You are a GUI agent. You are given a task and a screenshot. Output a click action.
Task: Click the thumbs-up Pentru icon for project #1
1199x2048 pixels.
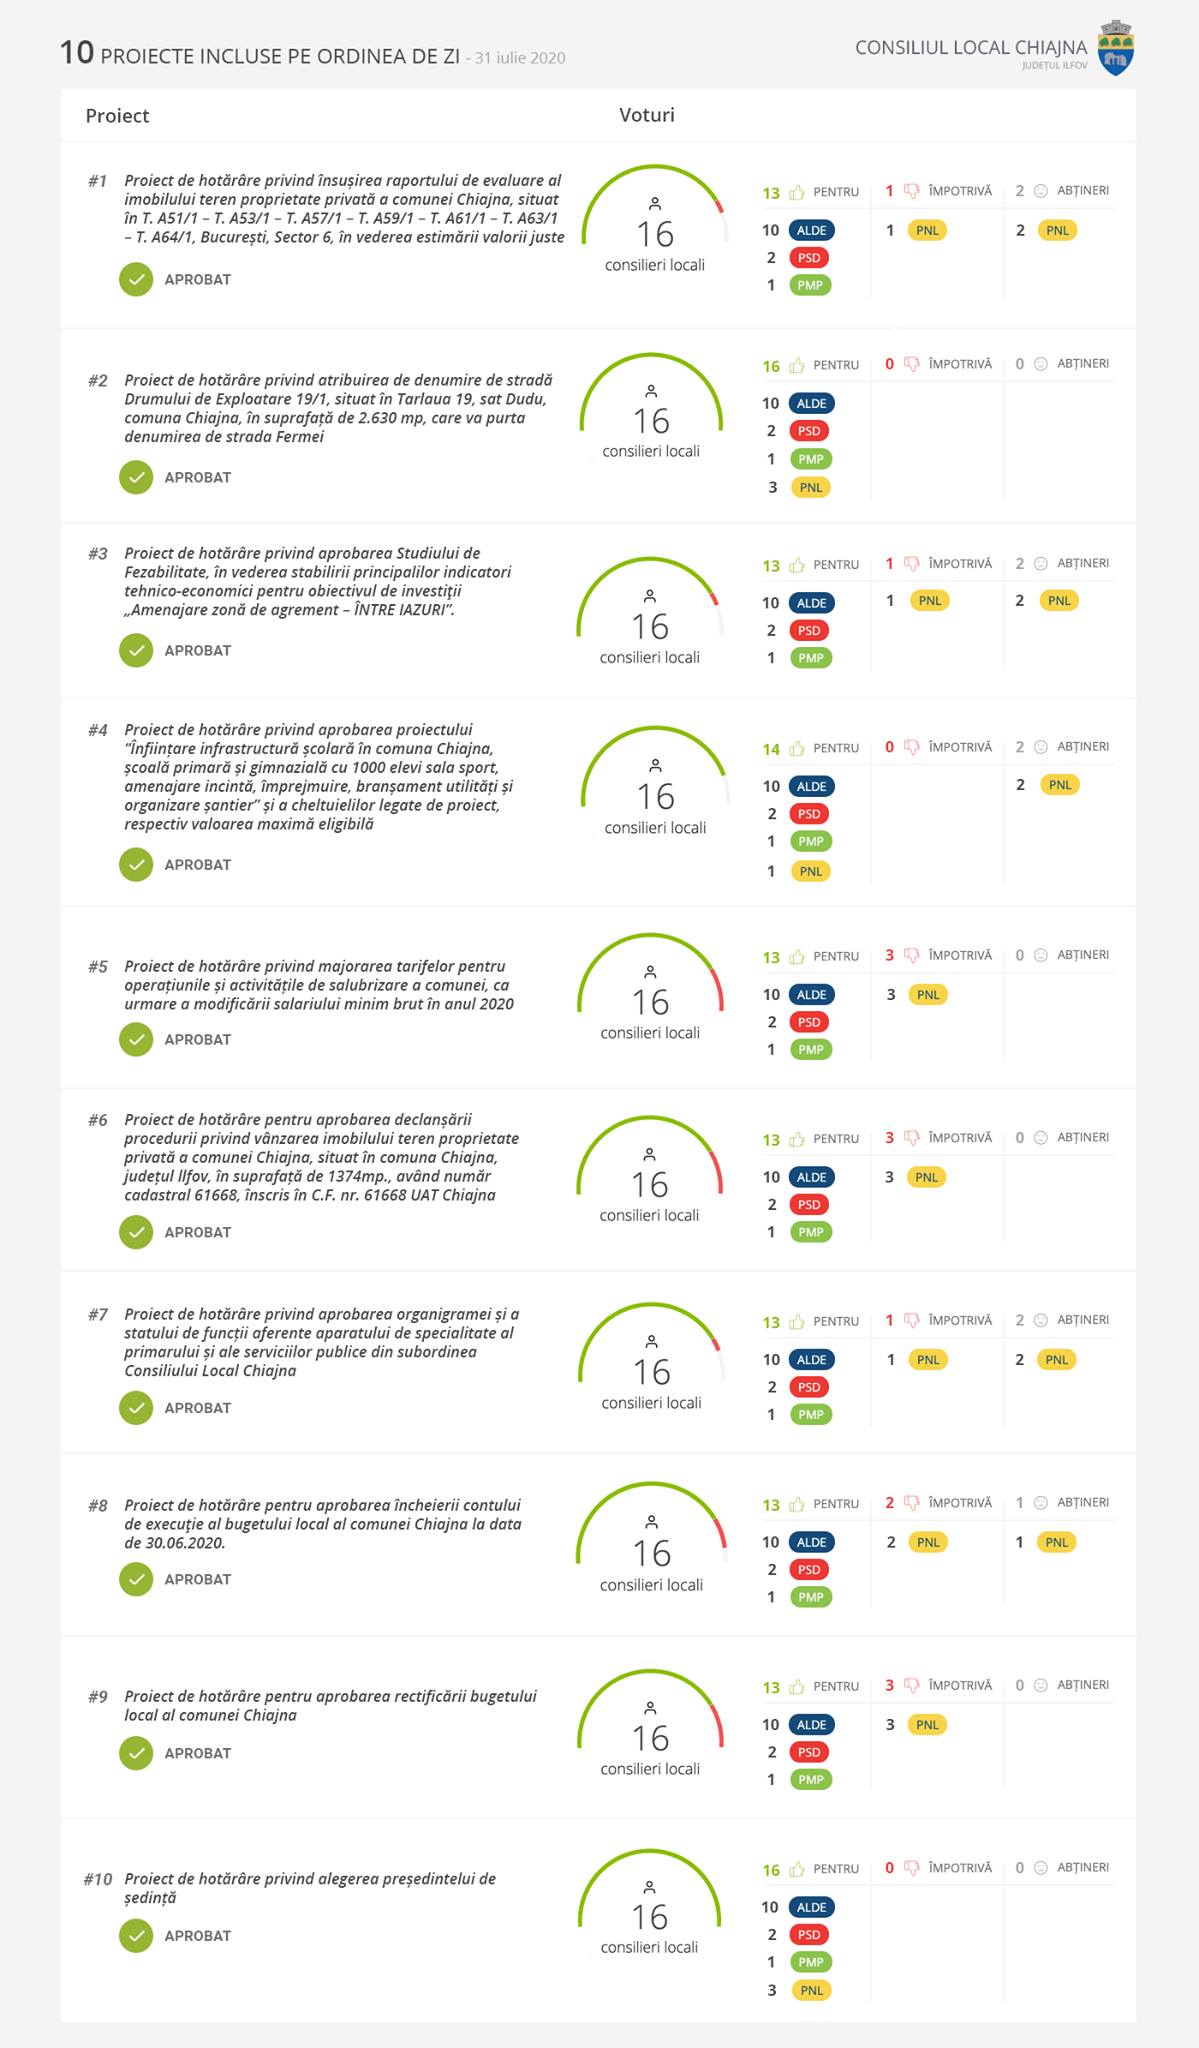pyautogui.click(x=797, y=192)
